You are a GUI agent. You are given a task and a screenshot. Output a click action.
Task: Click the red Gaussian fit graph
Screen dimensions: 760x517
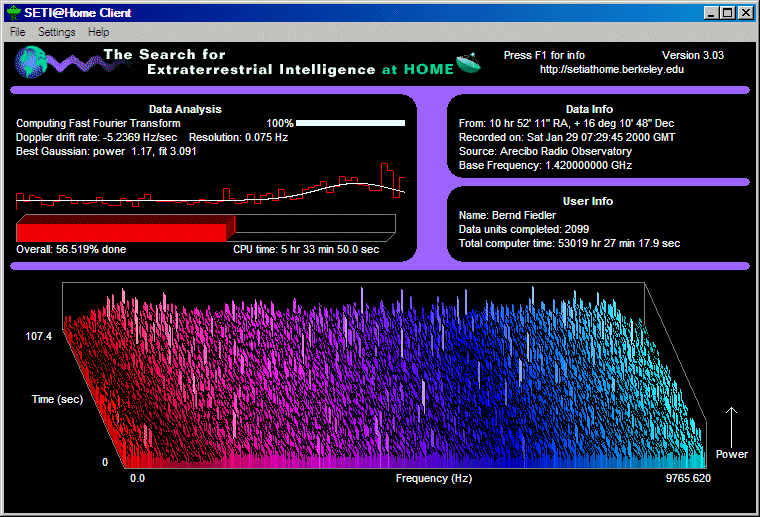tap(210, 187)
